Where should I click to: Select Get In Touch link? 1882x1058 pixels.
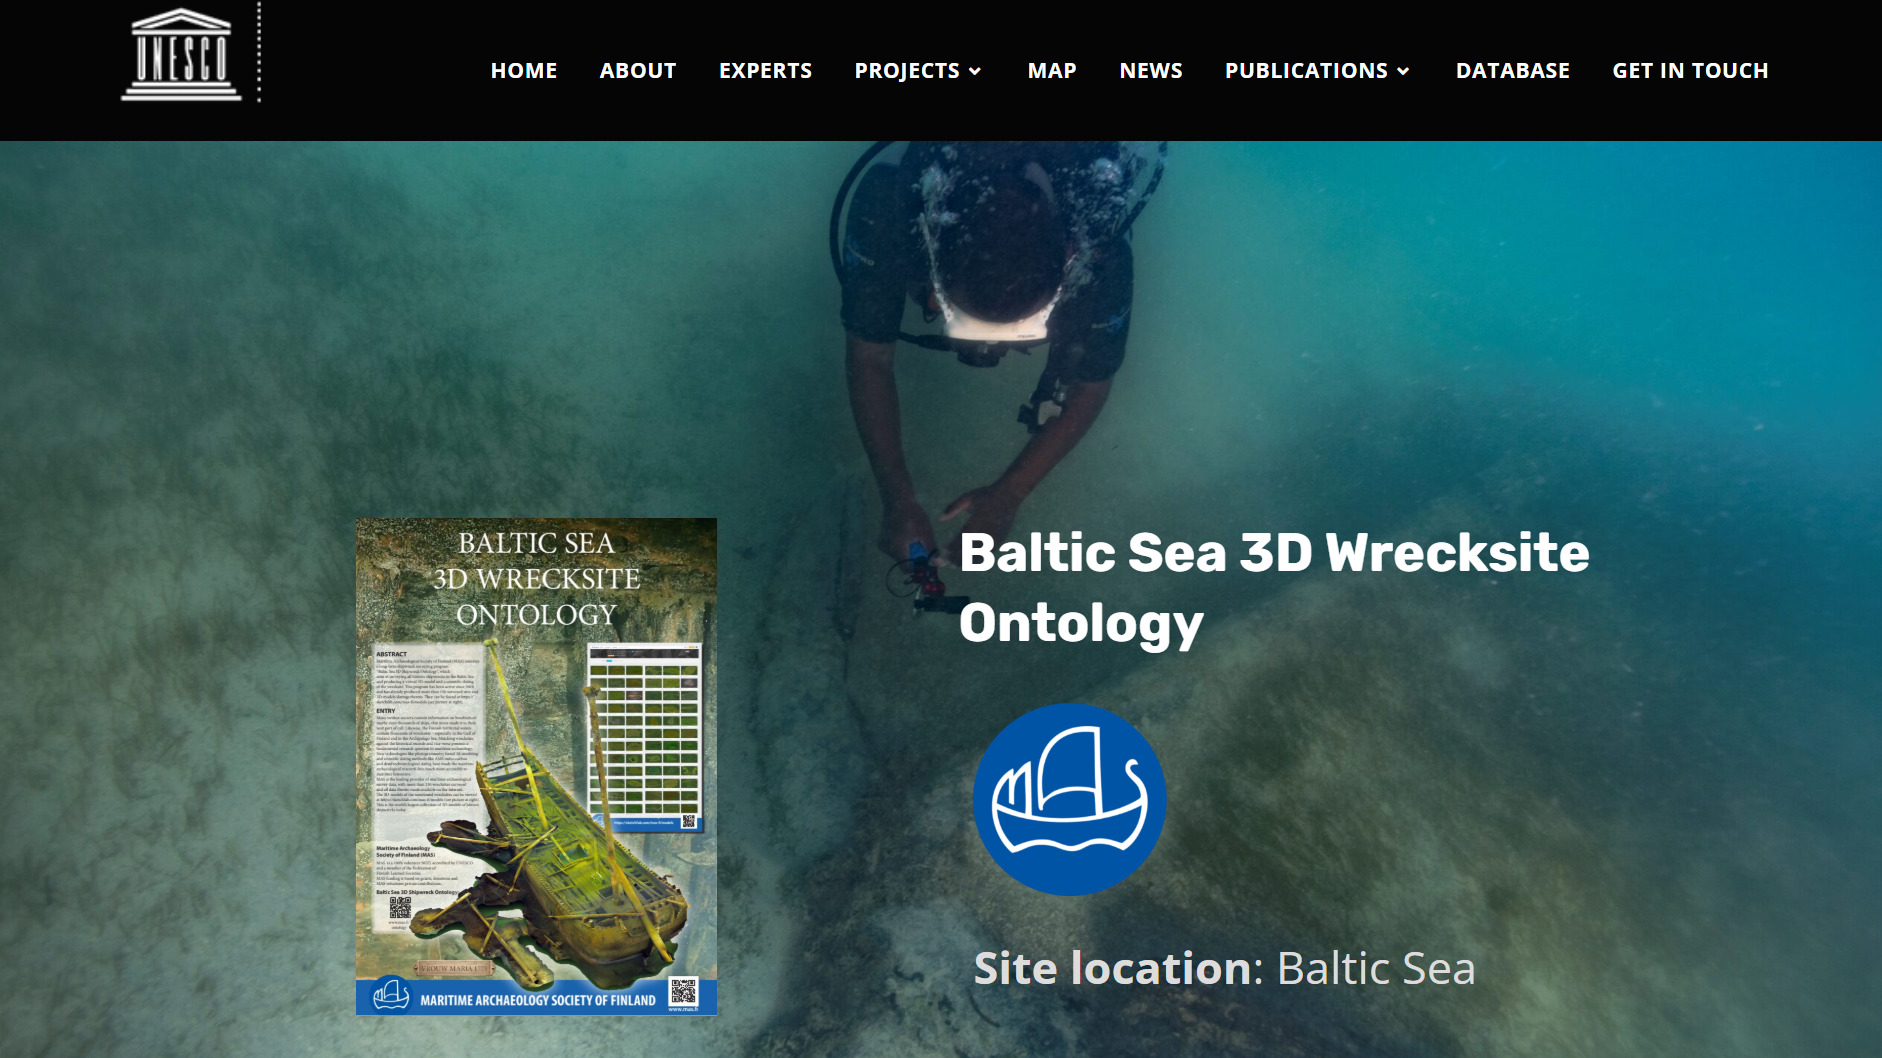click(x=1690, y=70)
